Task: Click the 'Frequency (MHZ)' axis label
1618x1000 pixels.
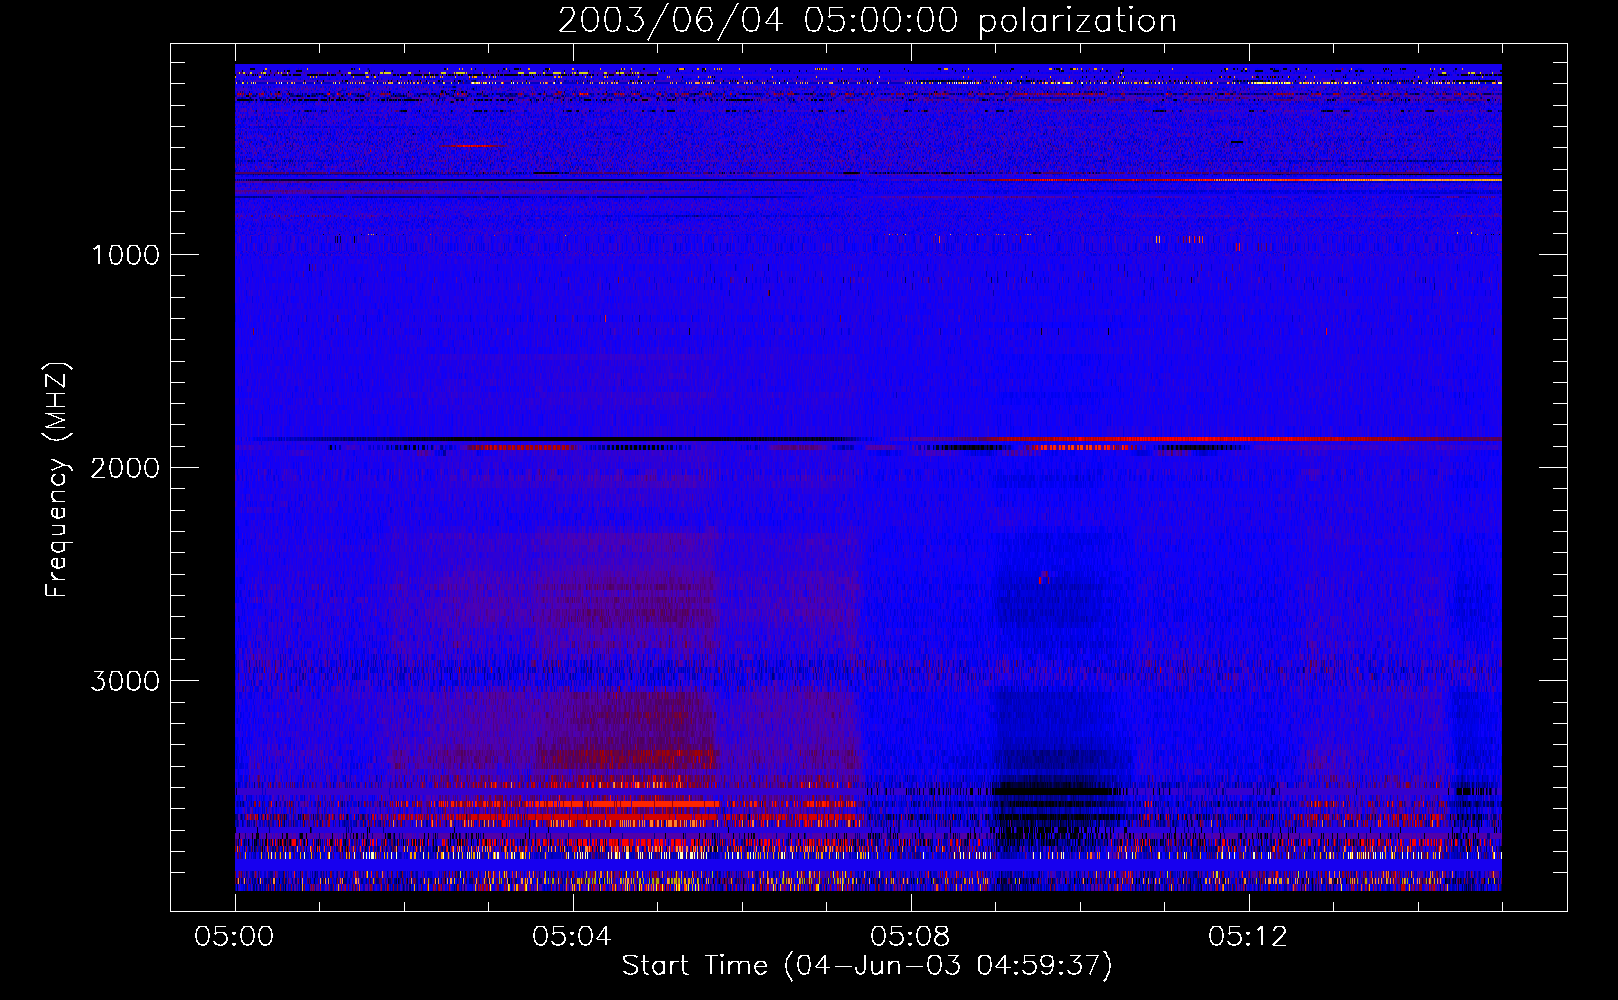Action: click(x=58, y=480)
